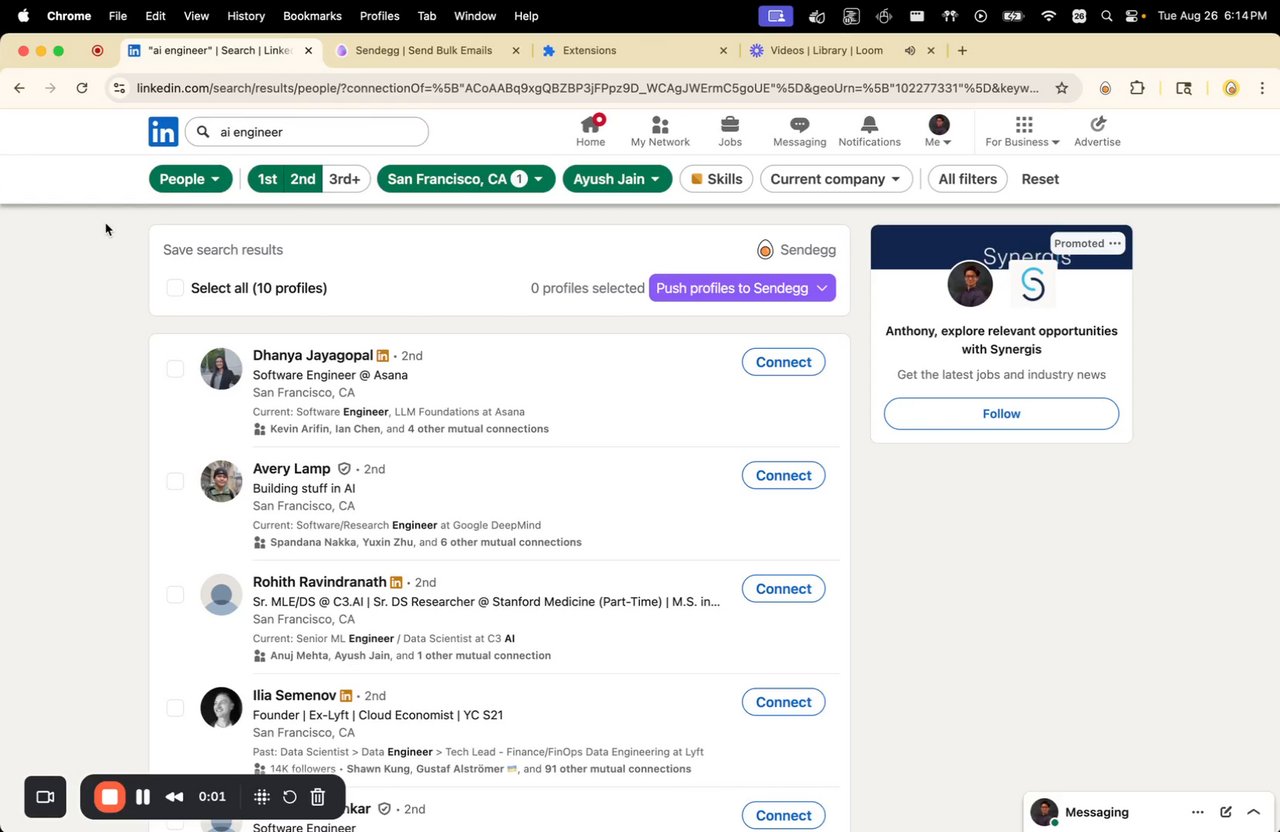Viewport: 1280px width, 832px height.
Task: Open Notifications bell icon
Action: pos(869,125)
